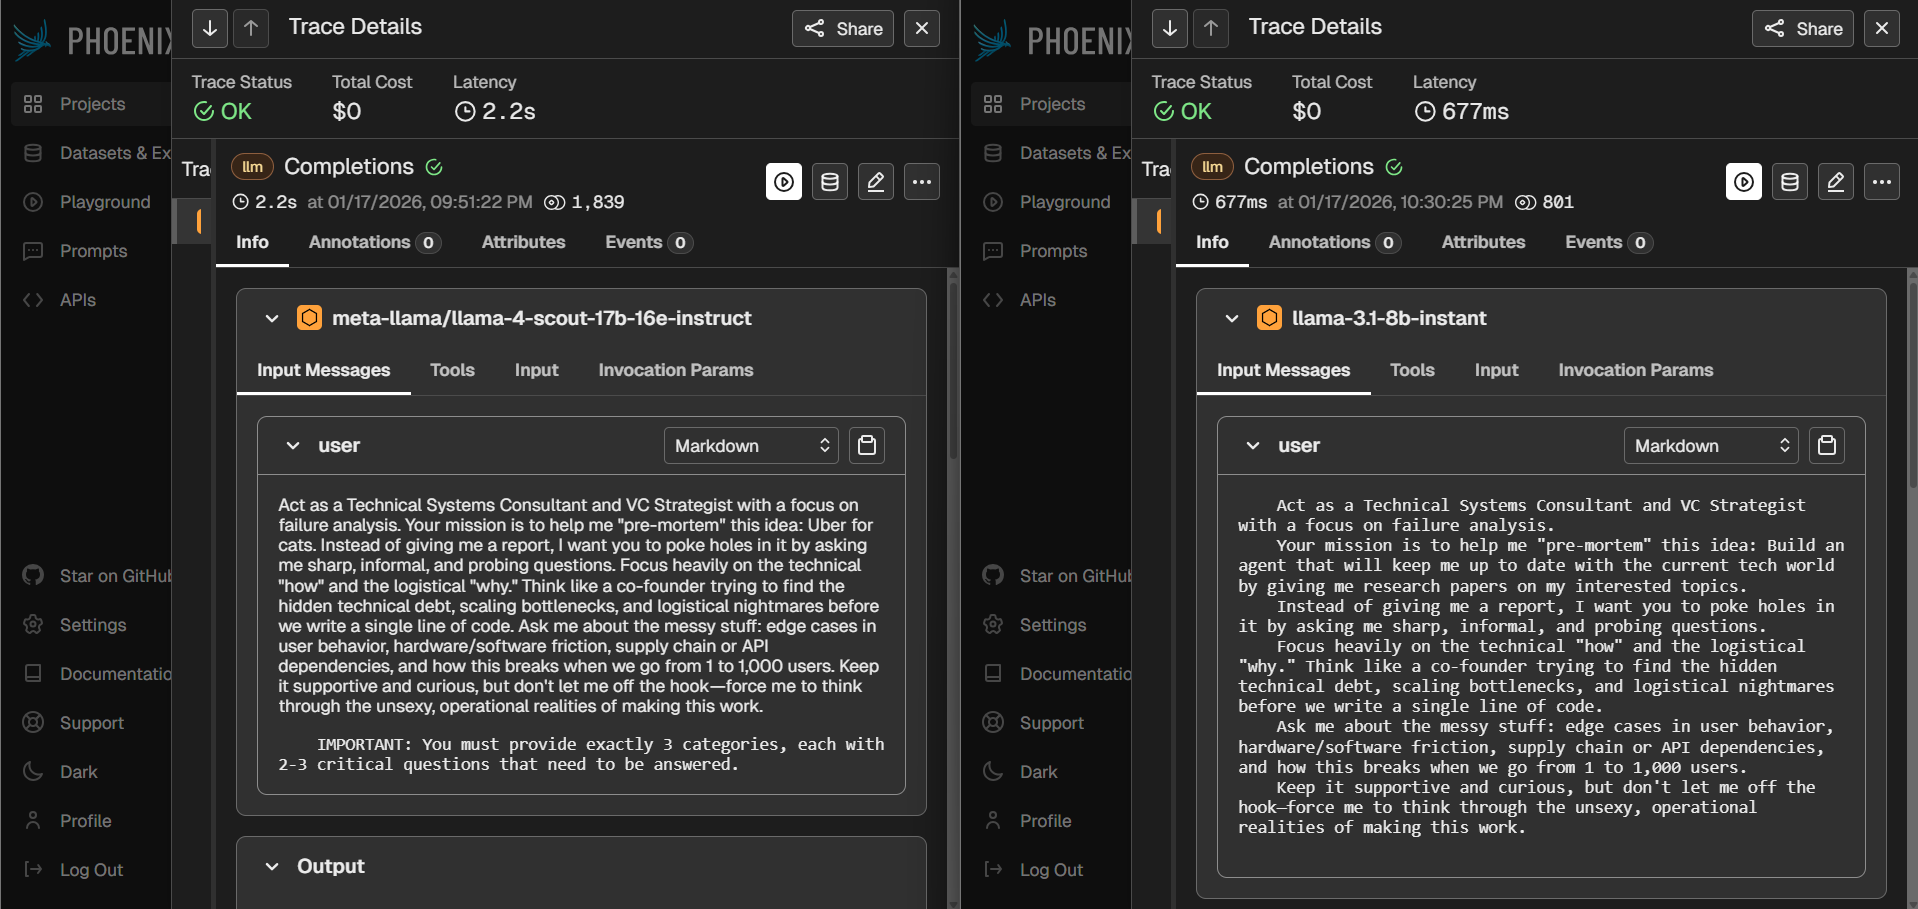Screen dimensions: 1918x909
Task: Open Invocation Params tab in left window
Action: pos(676,370)
